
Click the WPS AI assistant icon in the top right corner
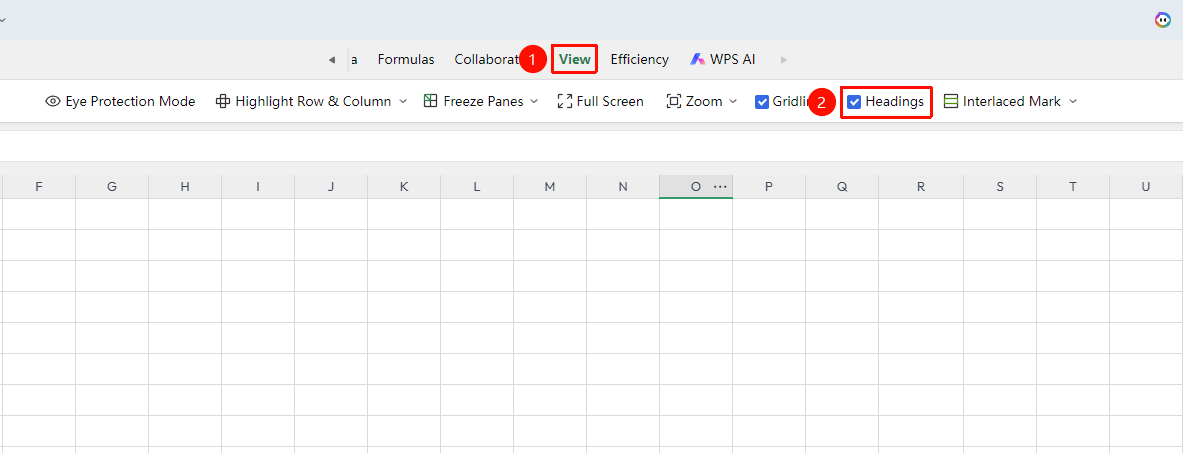coord(1163,20)
